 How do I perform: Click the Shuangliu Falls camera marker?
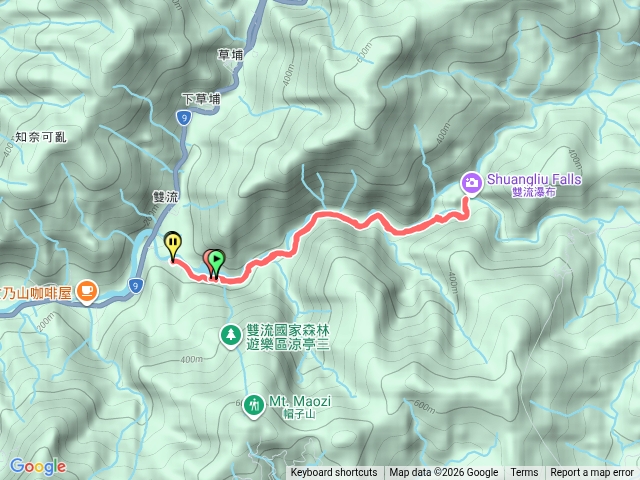point(471,183)
